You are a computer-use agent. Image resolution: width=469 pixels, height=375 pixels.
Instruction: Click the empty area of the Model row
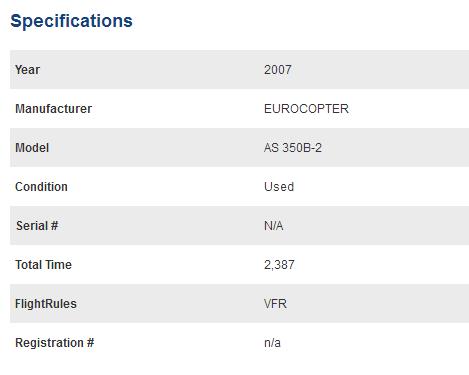[395, 148]
